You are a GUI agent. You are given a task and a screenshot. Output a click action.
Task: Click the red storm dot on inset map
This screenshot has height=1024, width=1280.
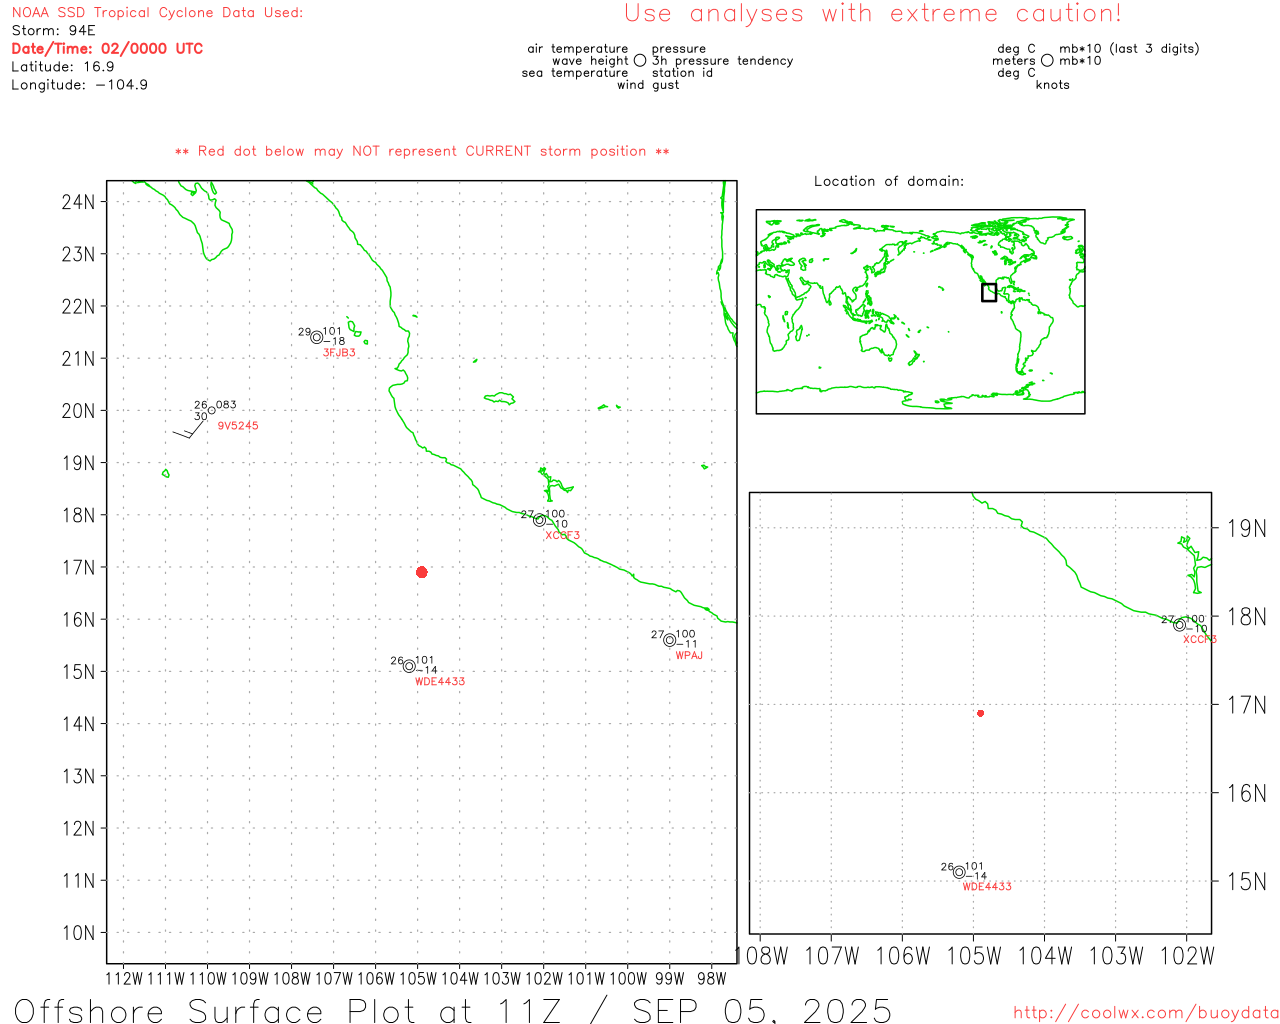pos(980,713)
